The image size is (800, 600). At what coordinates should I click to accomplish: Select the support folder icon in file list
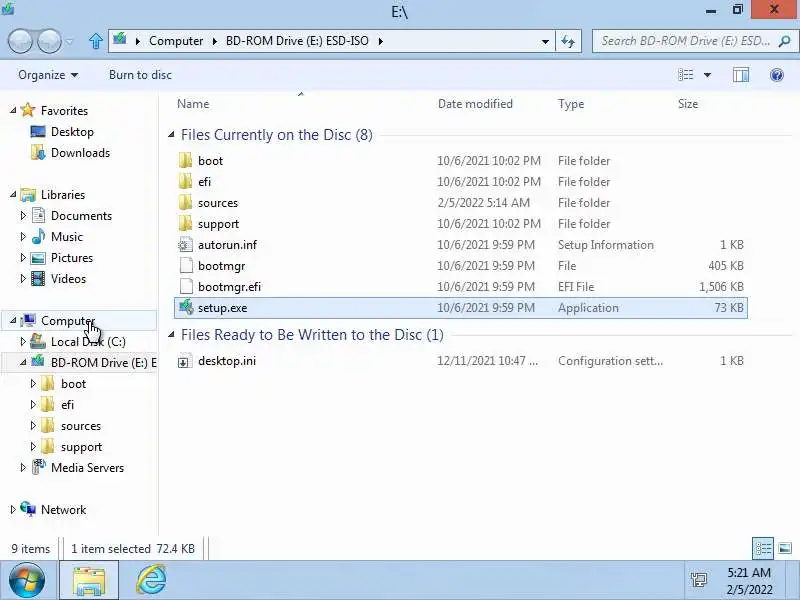pos(185,223)
